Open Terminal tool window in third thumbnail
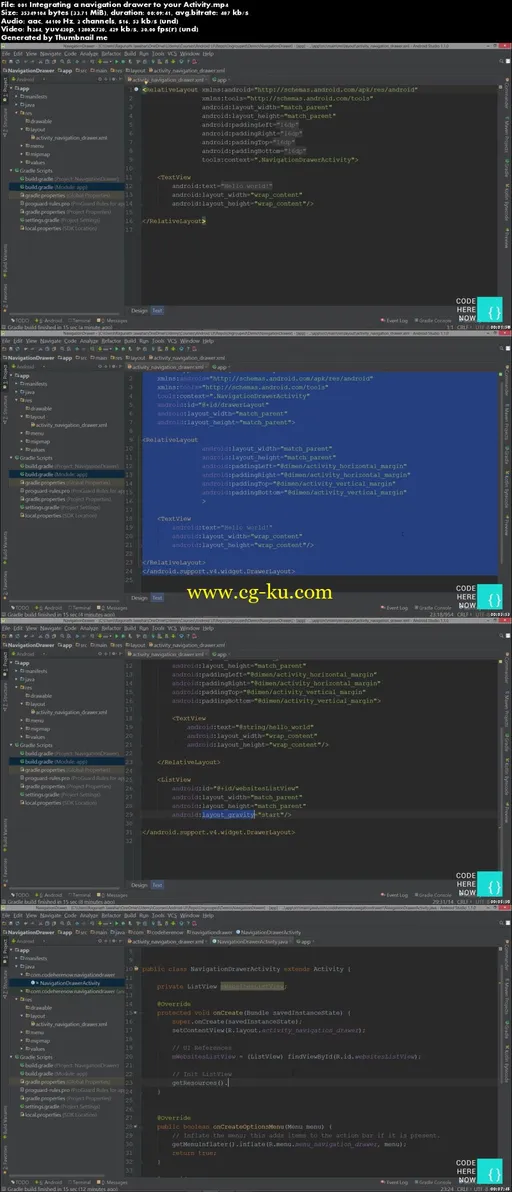 click(x=81, y=896)
